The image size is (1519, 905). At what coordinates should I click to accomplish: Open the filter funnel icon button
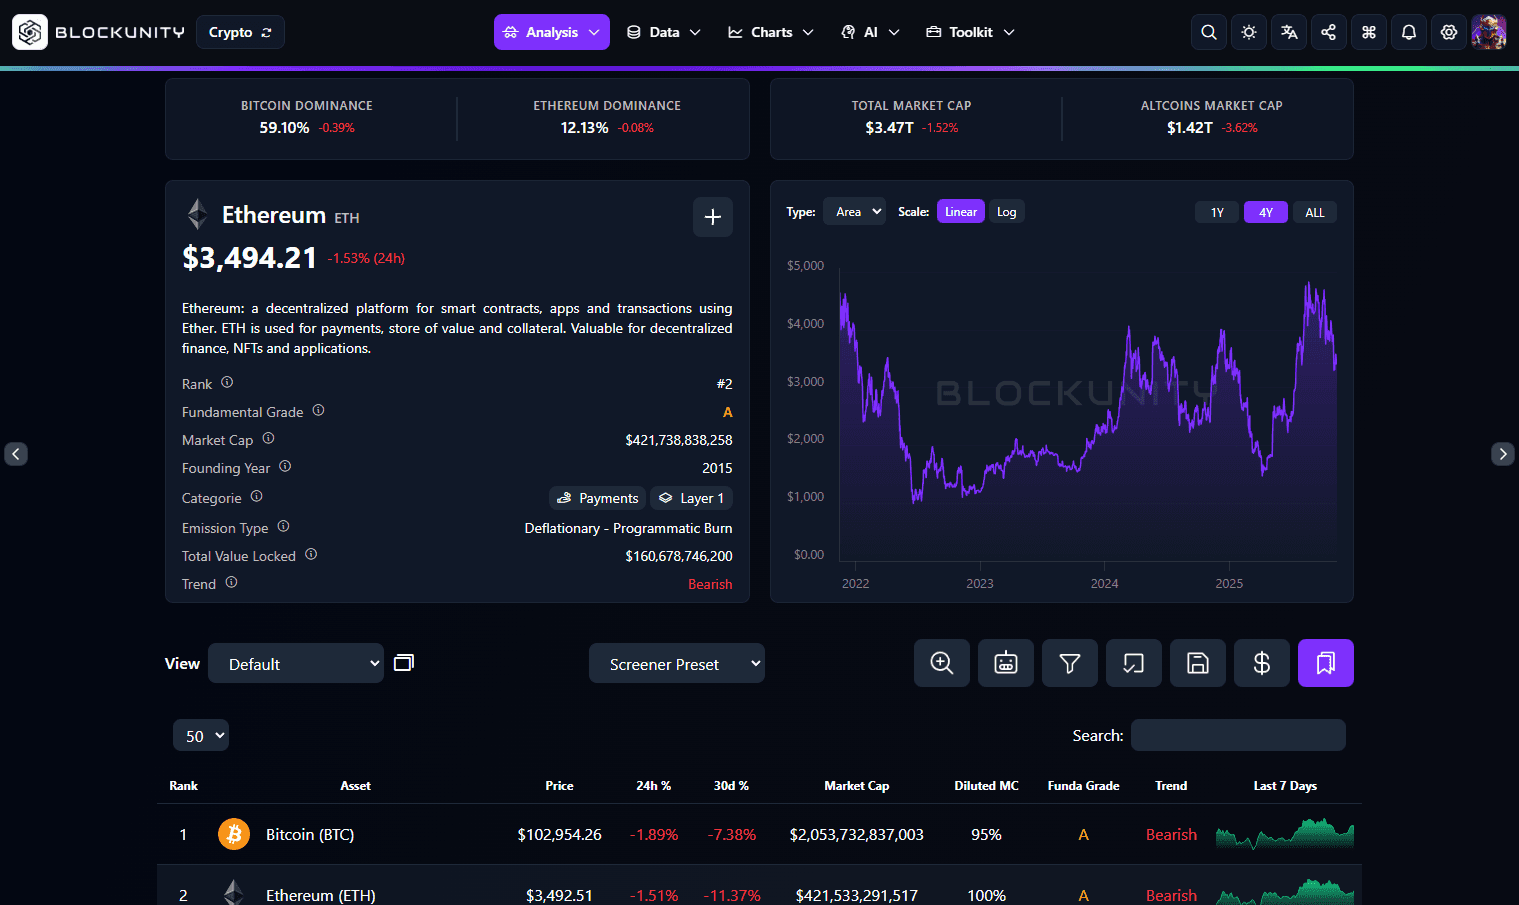(1070, 663)
